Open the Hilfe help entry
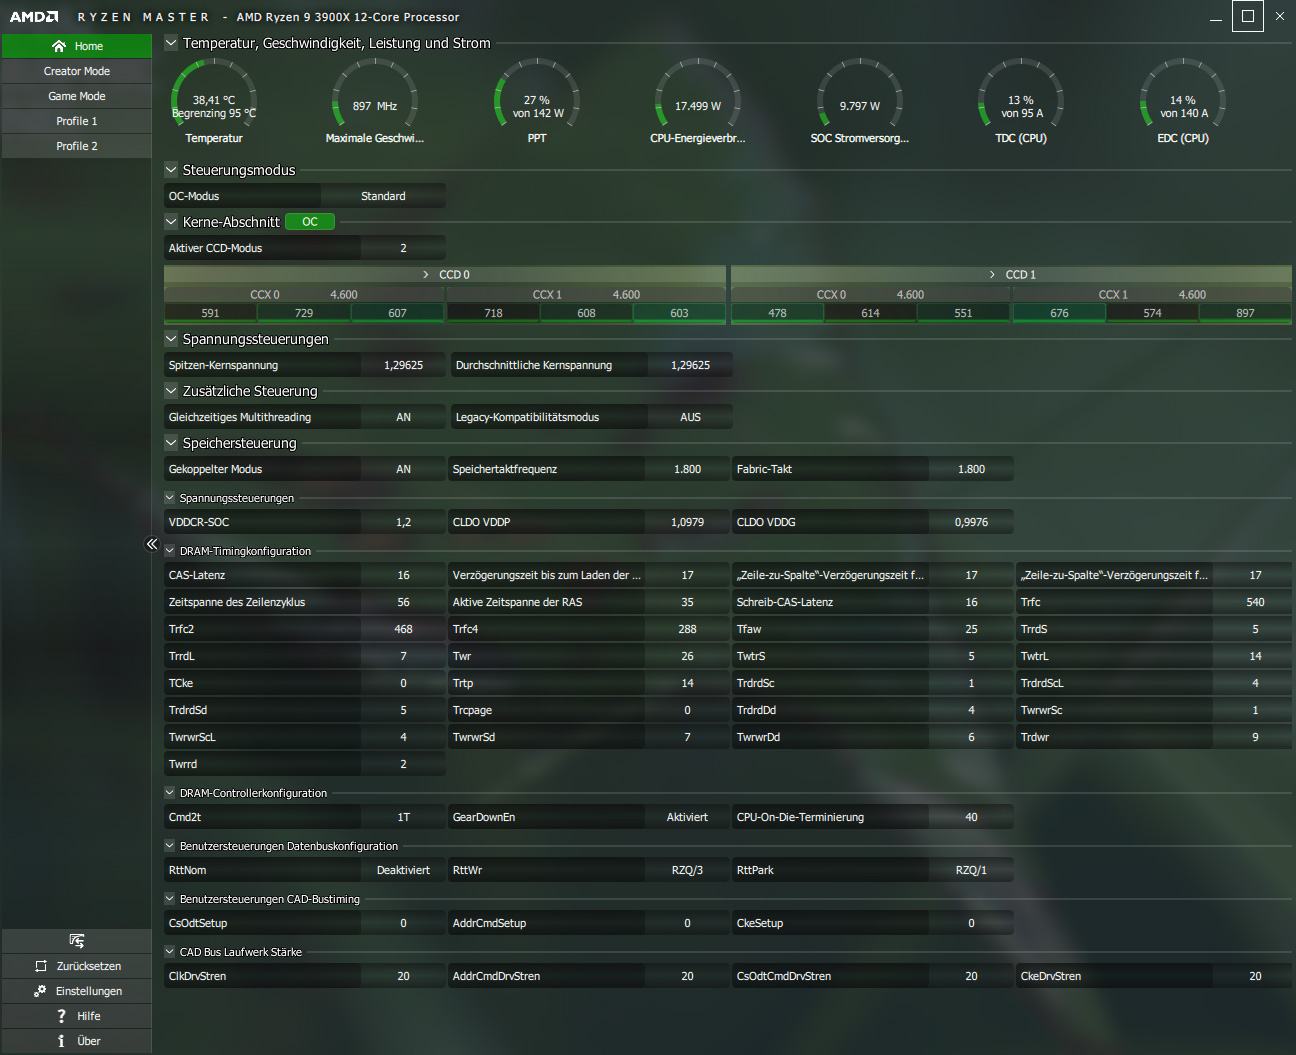Image resolution: width=1296 pixels, height=1055 pixels. tap(77, 1016)
